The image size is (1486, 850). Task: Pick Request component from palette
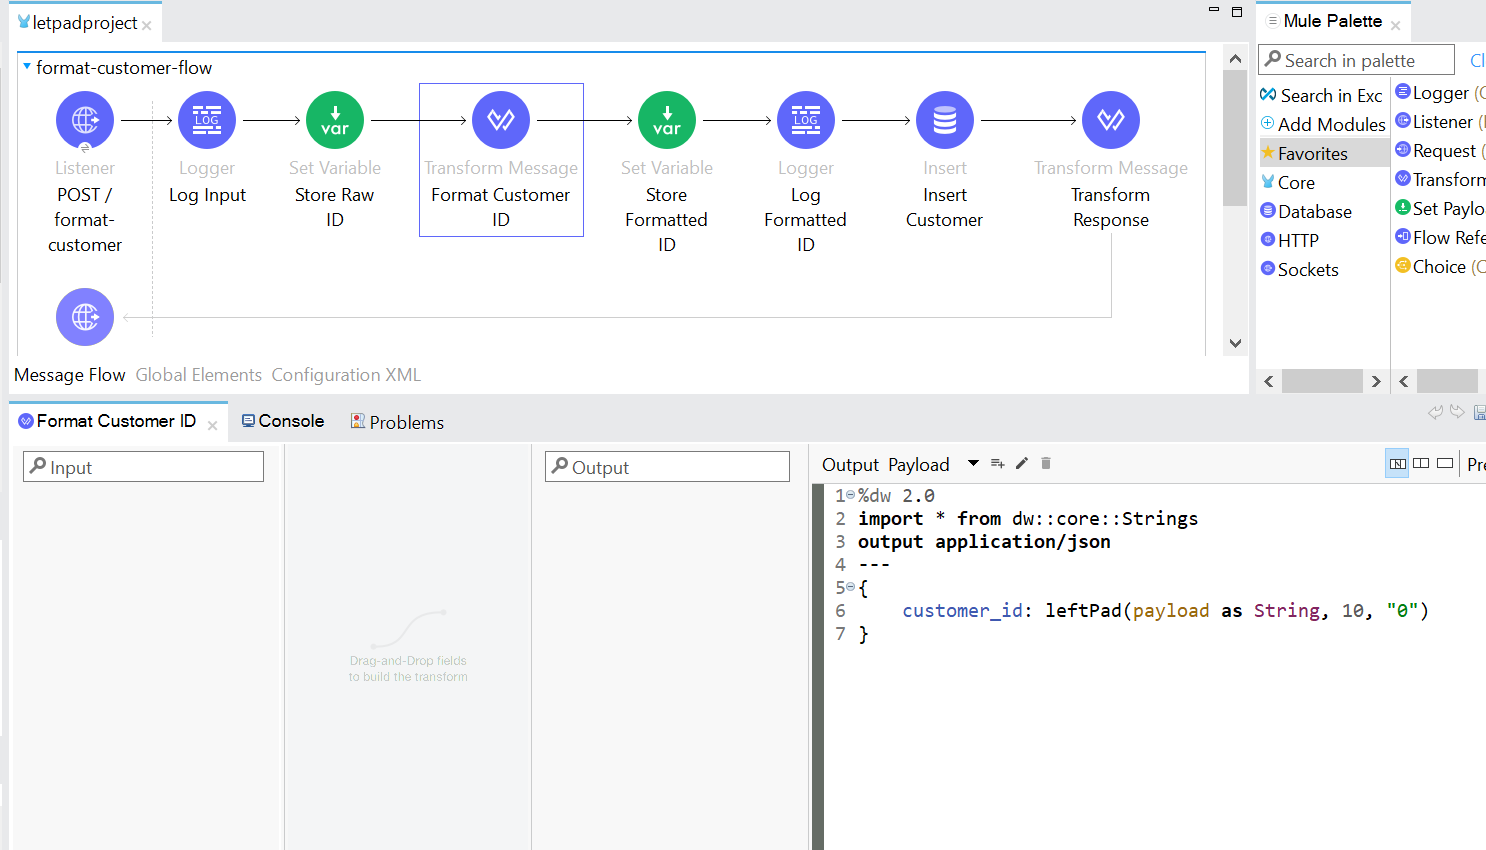(x=1440, y=150)
